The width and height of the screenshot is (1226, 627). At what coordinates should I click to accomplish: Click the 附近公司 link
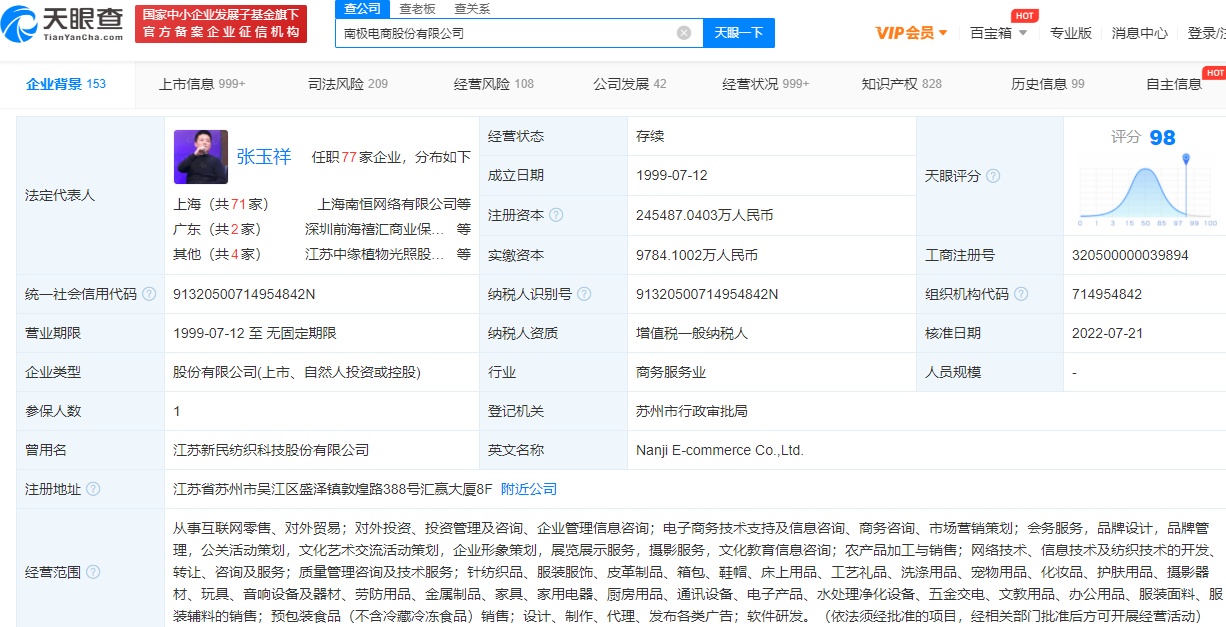[529, 489]
